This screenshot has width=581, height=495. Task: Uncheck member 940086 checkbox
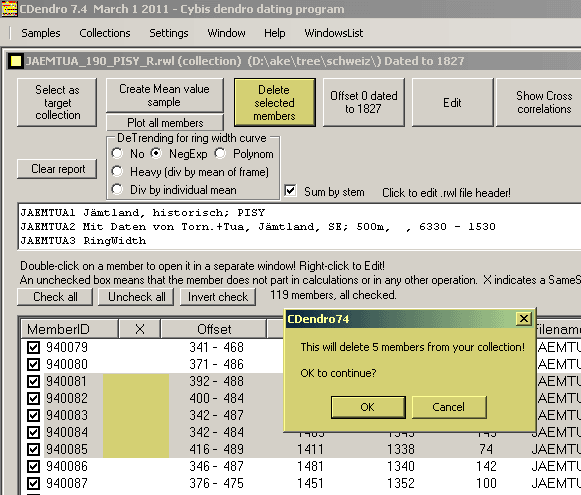click(x=33, y=466)
